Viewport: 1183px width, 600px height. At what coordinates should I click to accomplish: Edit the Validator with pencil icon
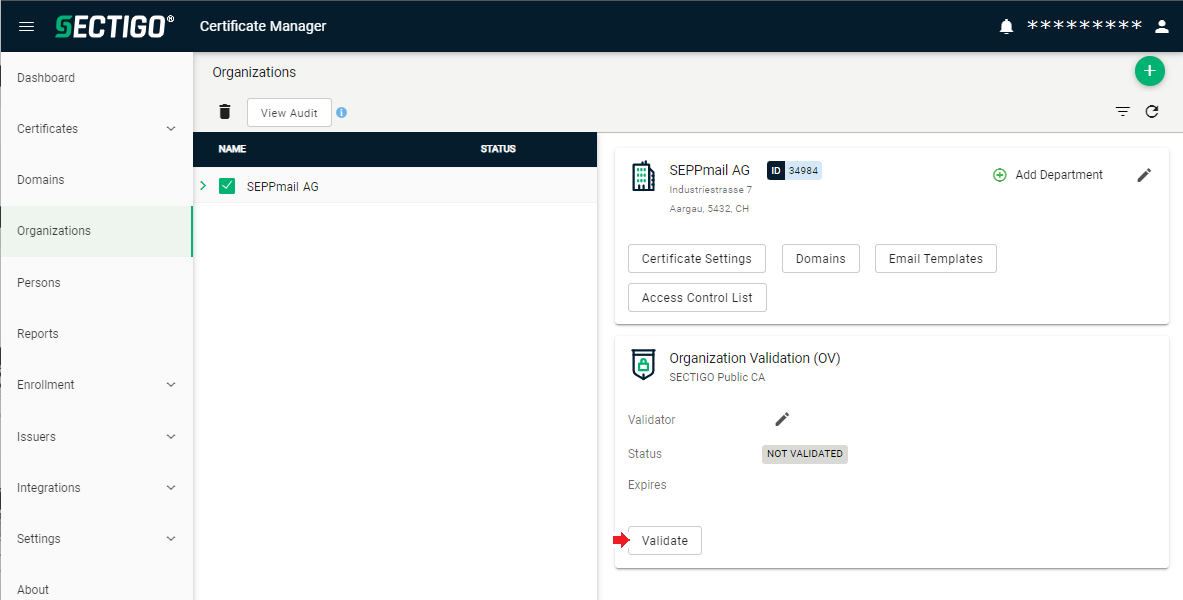[x=782, y=419]
